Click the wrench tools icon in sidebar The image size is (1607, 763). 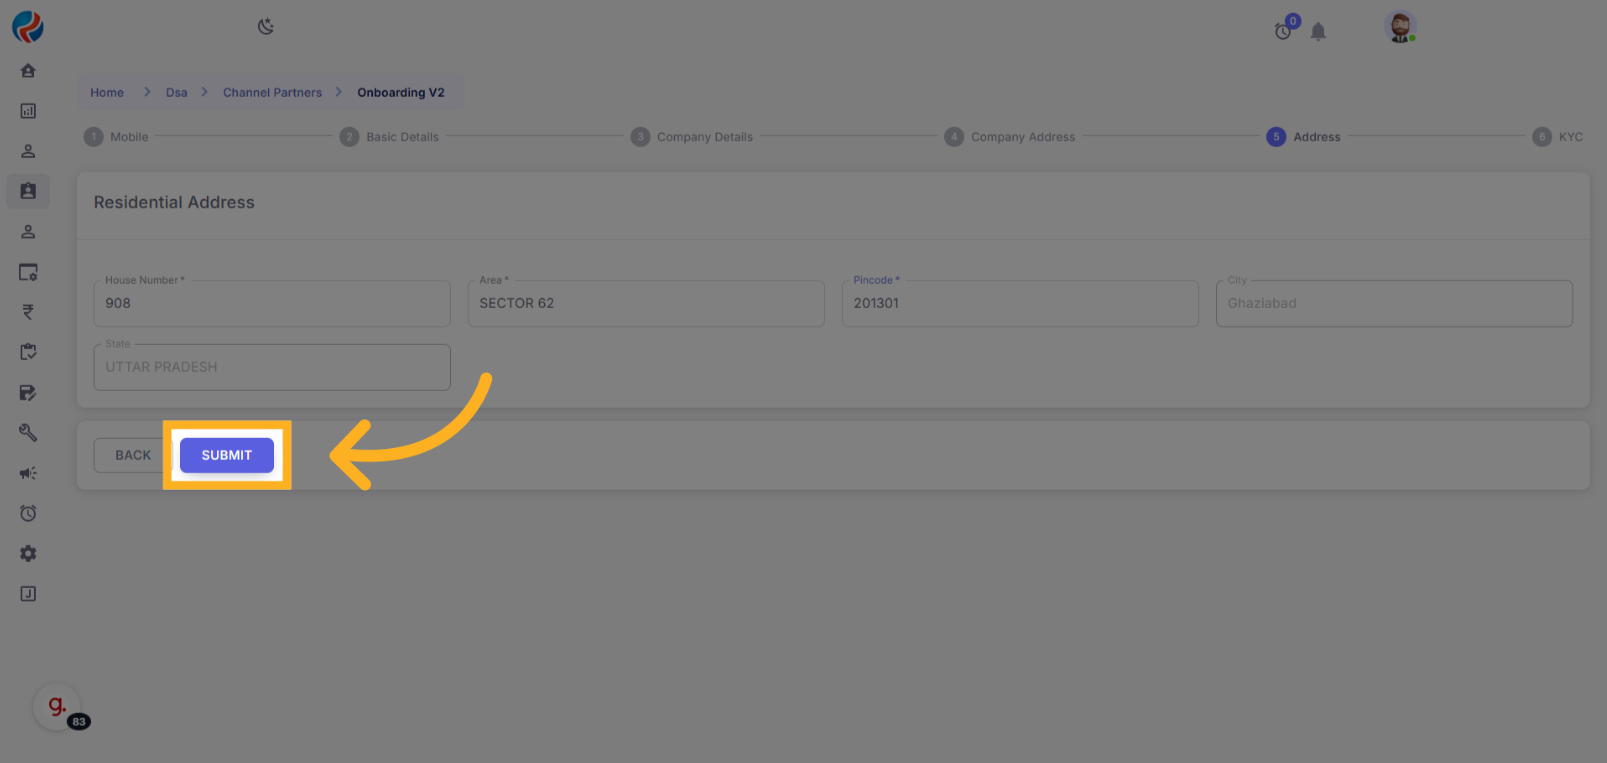(x=28, y=433)
